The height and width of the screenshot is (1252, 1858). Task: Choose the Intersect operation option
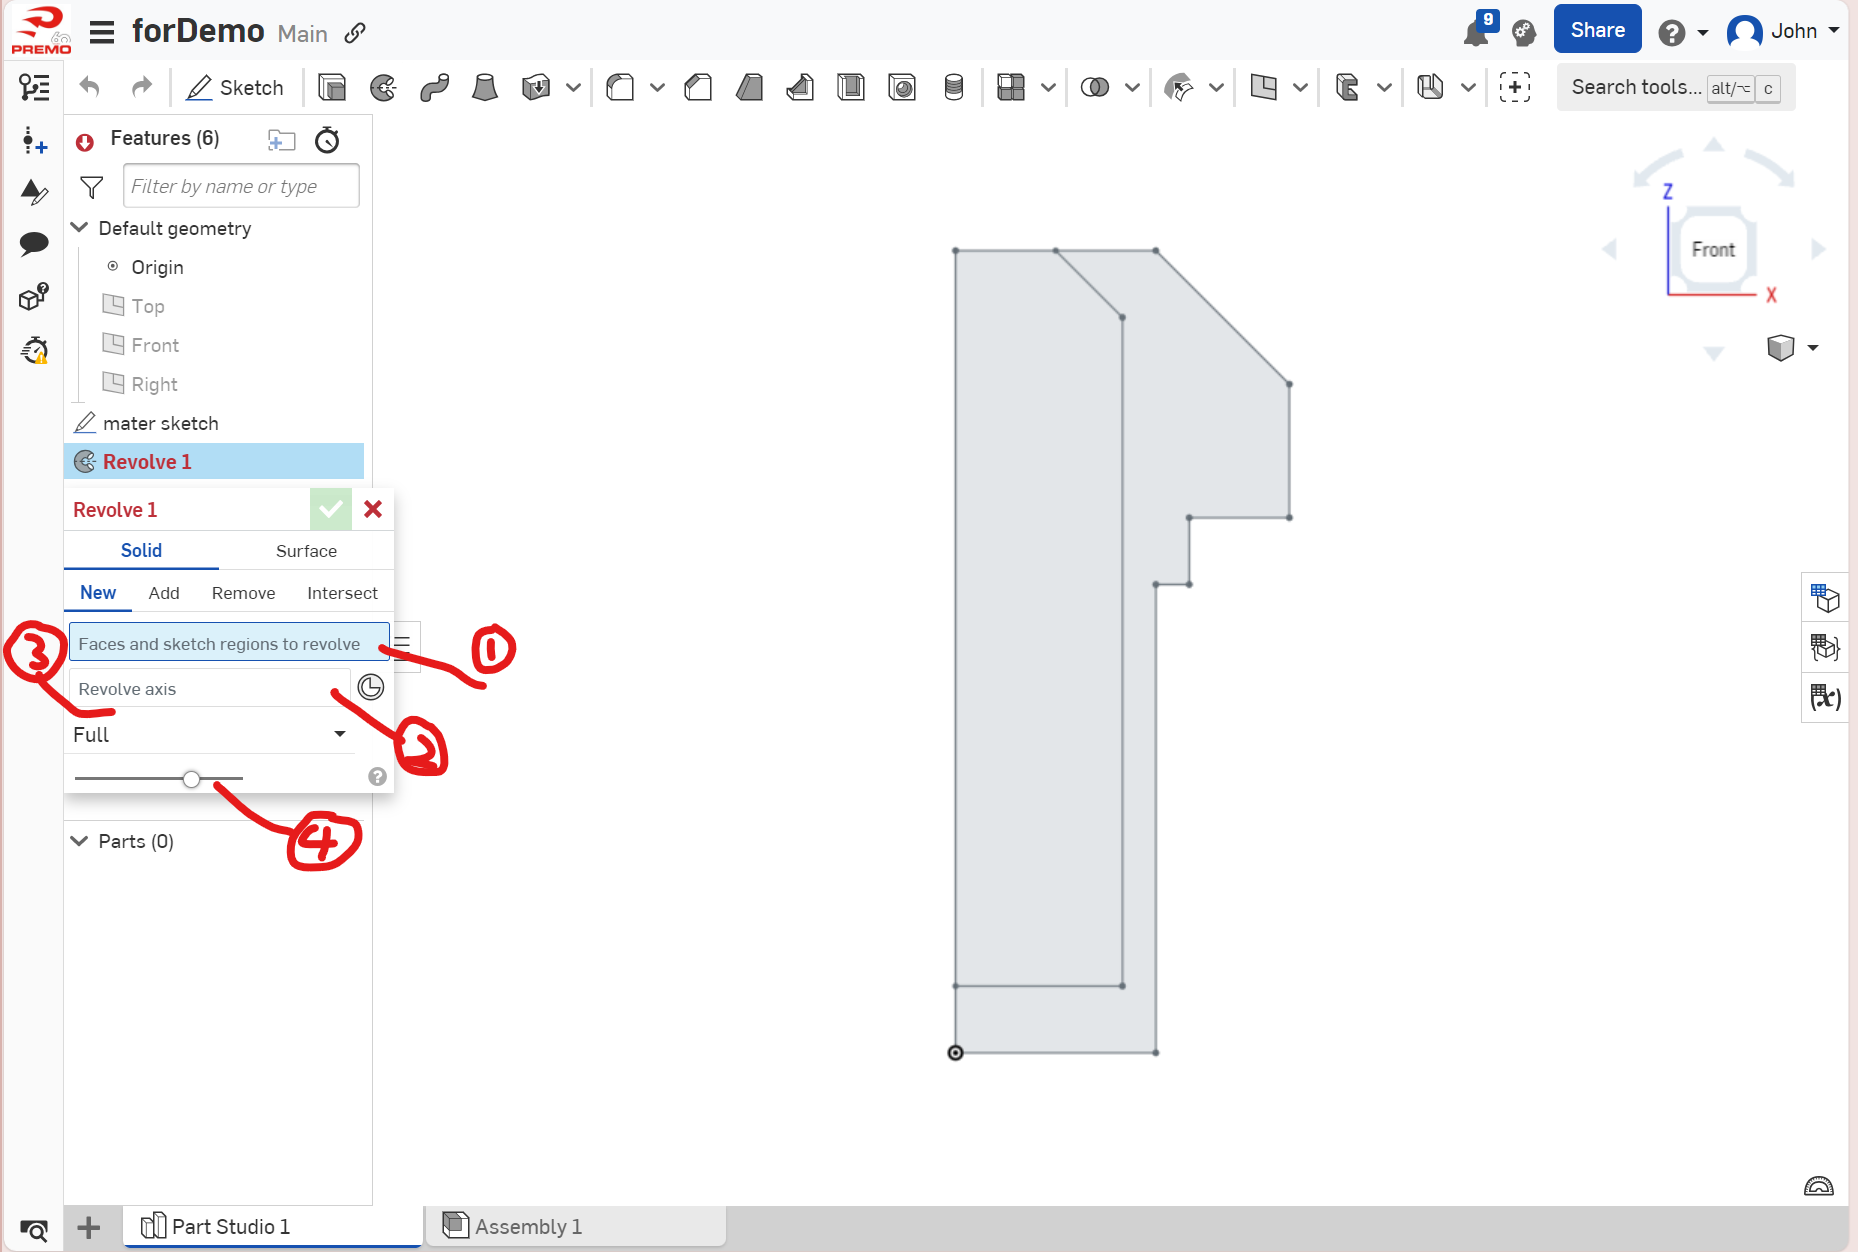(342, 593)
